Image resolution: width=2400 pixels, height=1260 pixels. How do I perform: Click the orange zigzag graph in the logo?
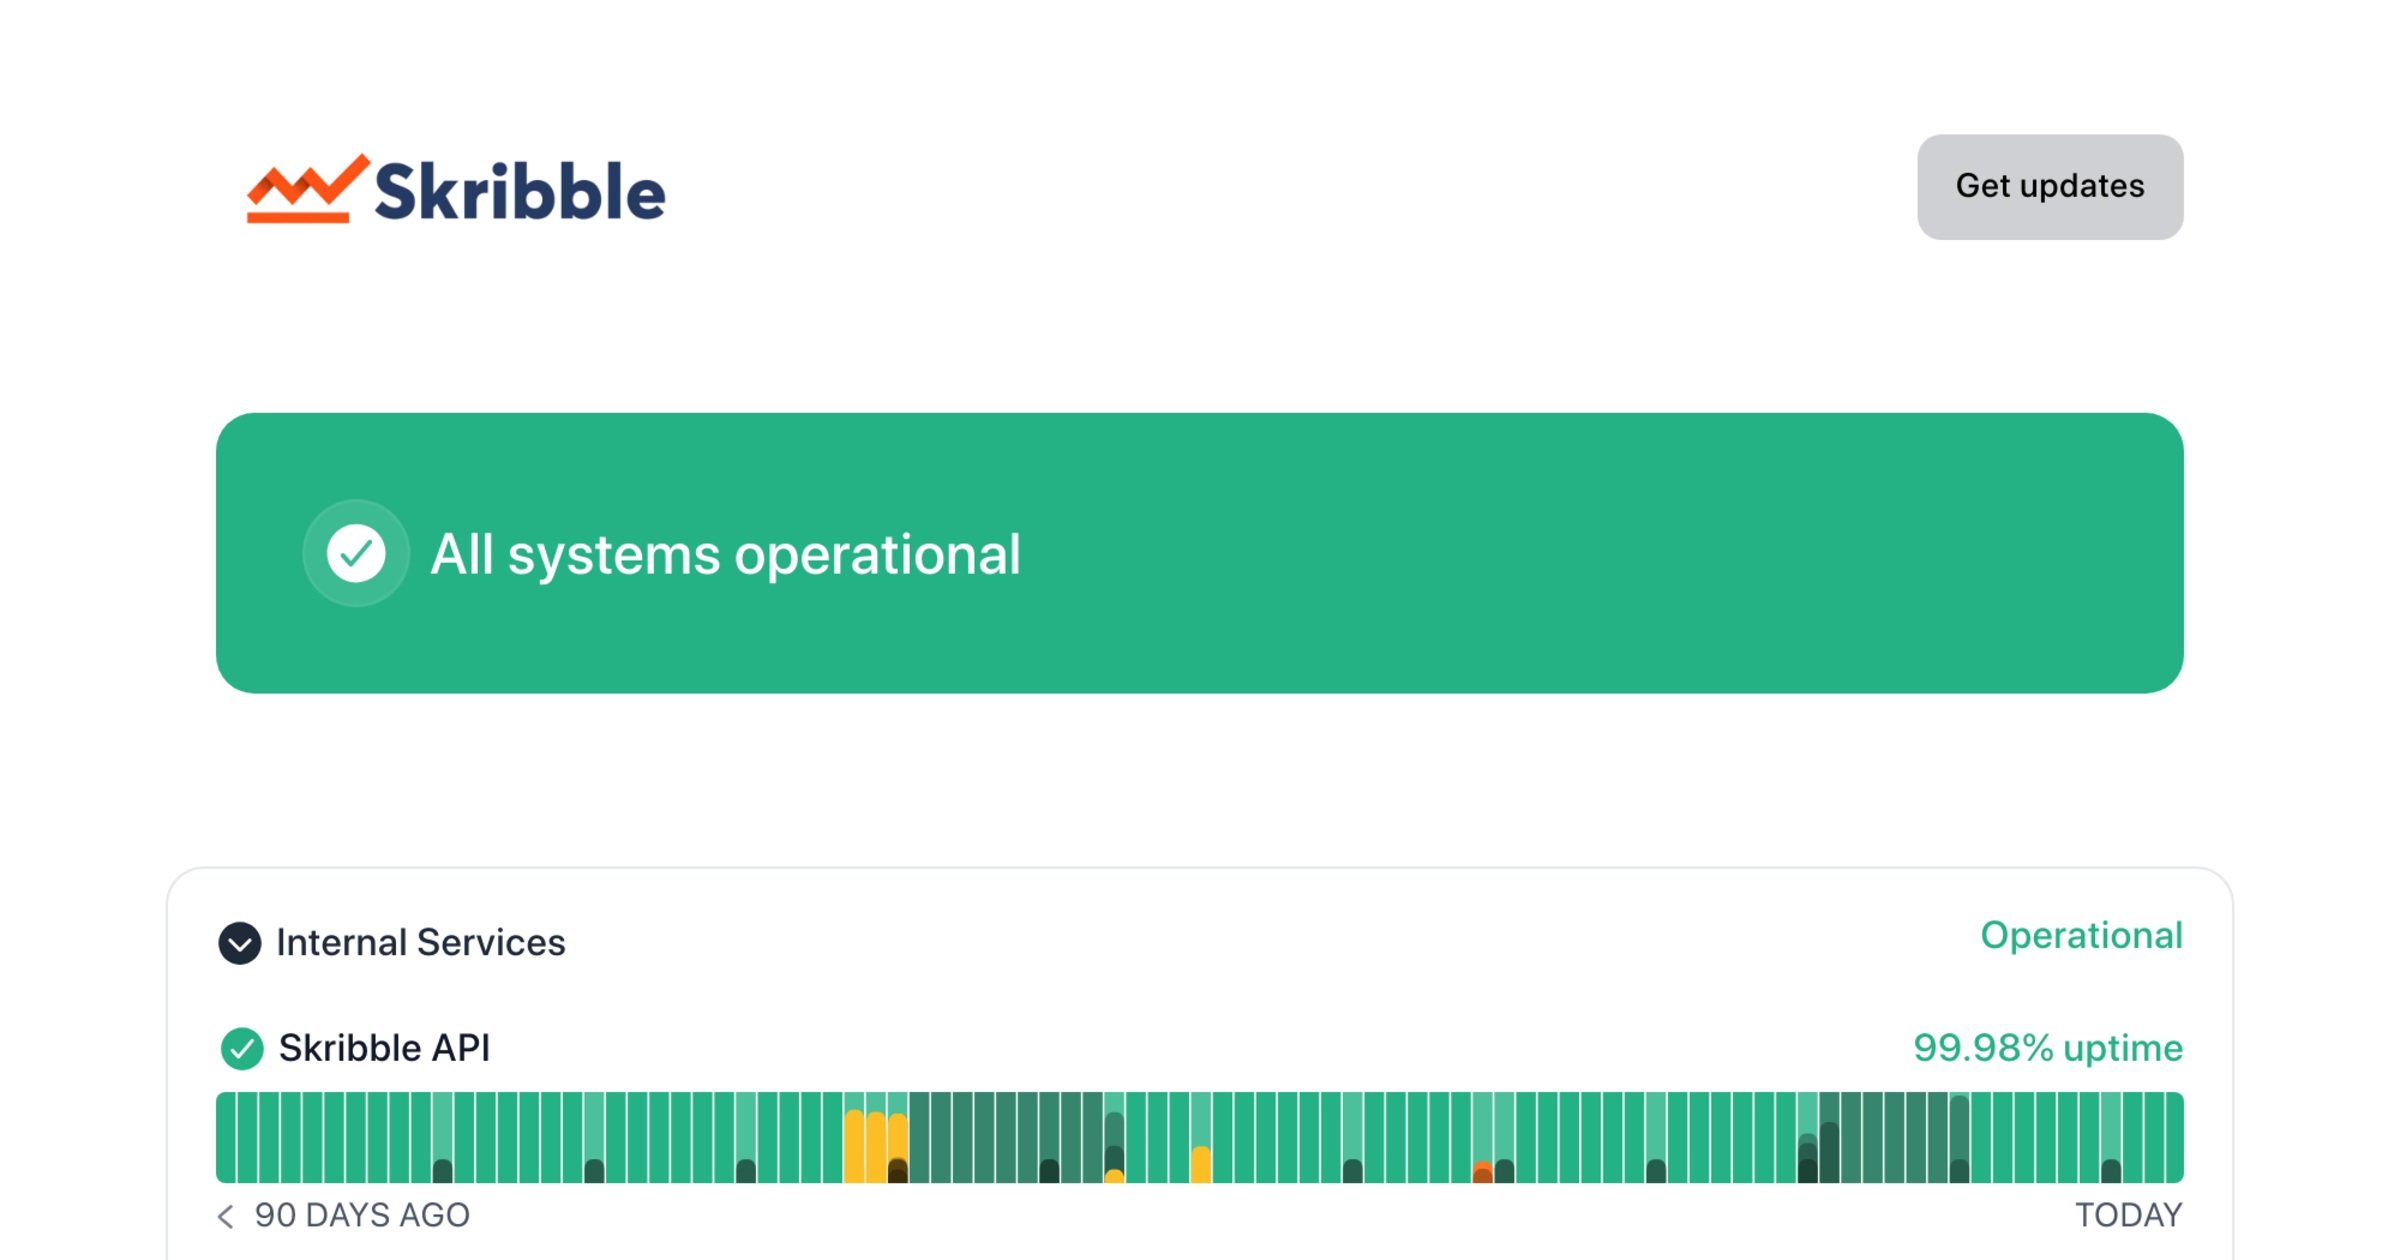tap(305, 190)
